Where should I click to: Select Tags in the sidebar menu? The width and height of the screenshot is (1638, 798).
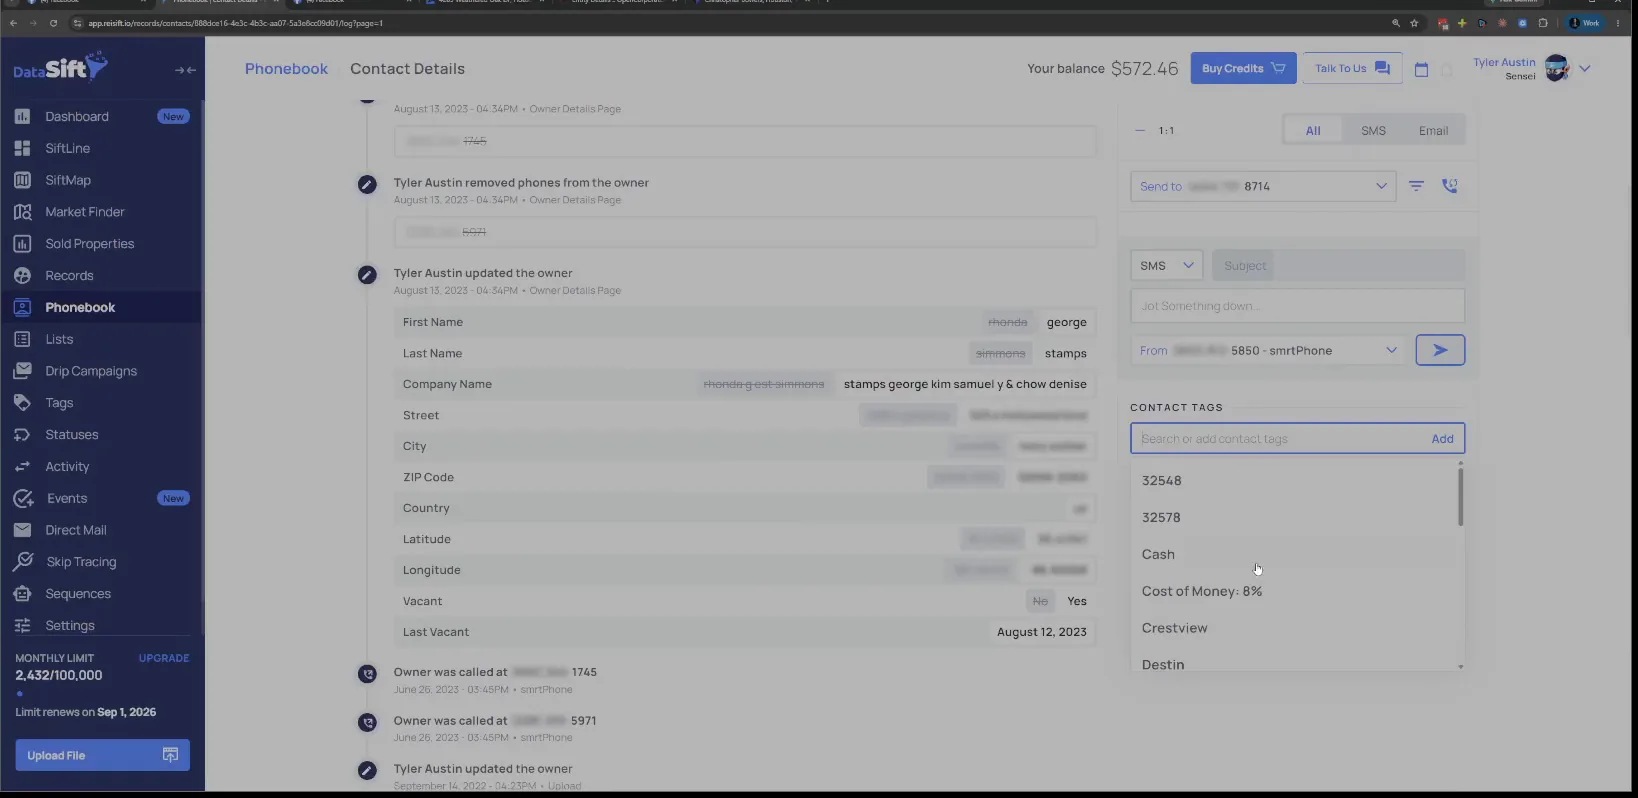coord(59,403)
